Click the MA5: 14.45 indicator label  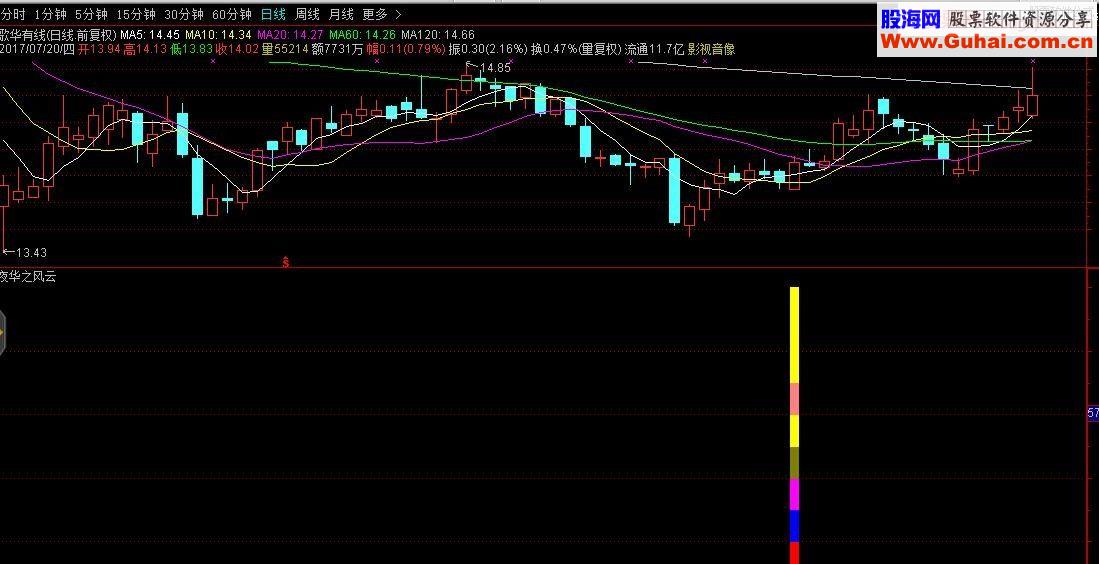[x=149, y=34]
